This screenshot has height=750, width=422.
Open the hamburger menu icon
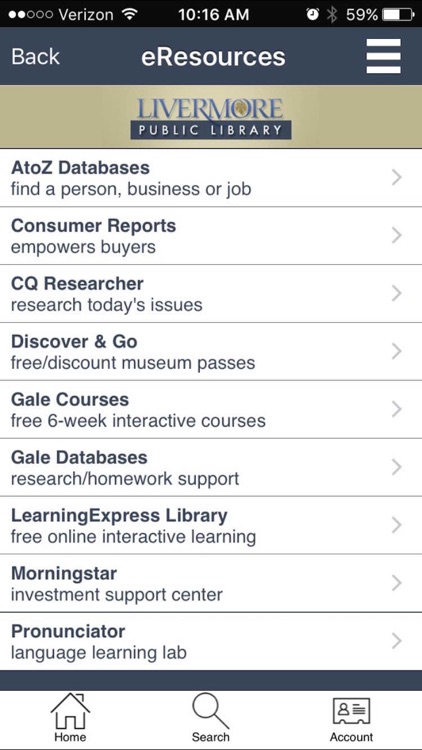click(x=383, y=56)
